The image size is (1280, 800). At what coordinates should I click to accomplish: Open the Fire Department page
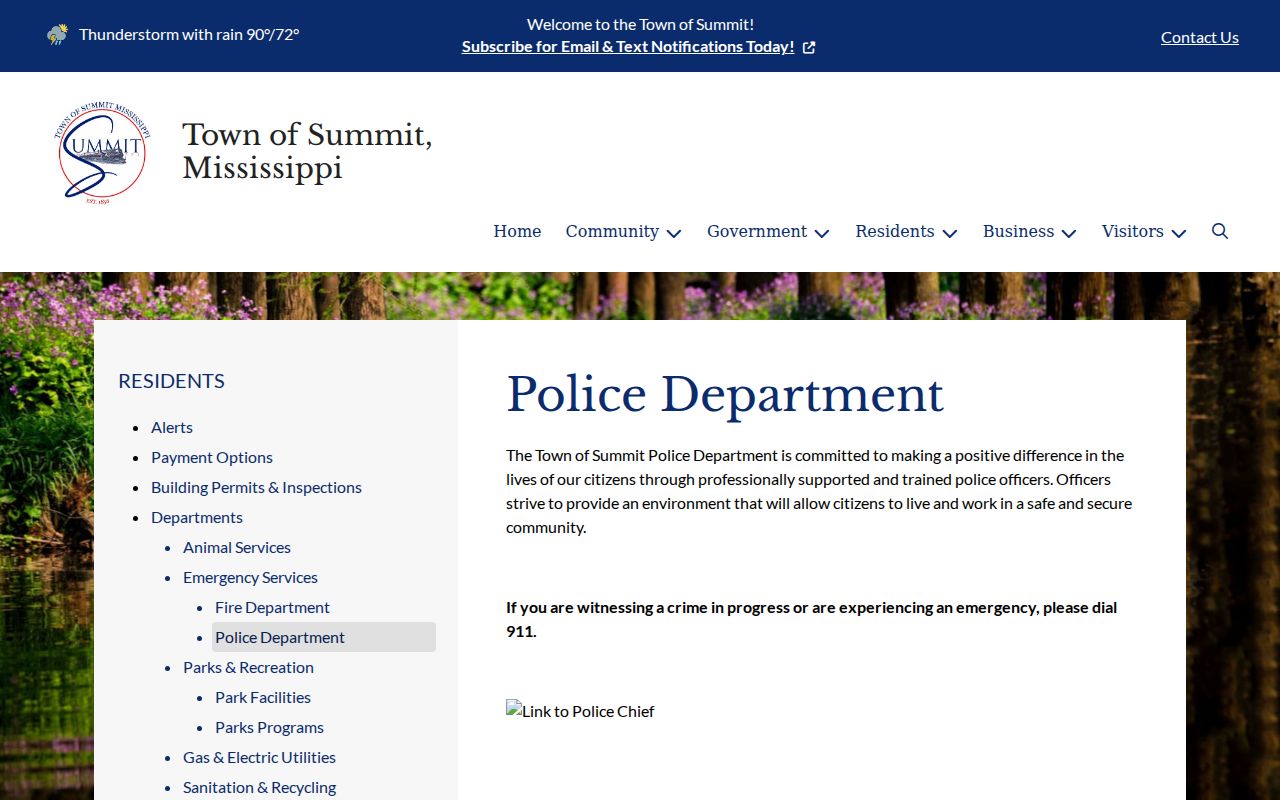pyautogui.click(x=272, y=607)
